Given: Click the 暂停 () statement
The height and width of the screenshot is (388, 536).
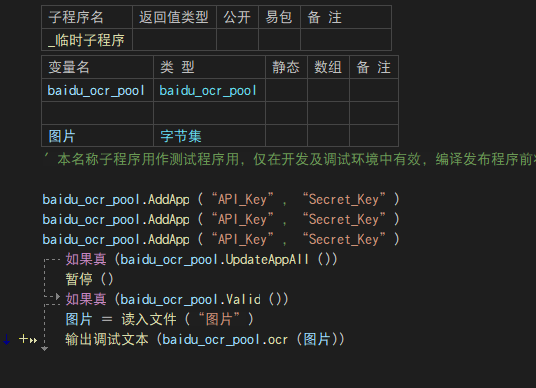Looking at the screenshot, I should coord(89,279).
